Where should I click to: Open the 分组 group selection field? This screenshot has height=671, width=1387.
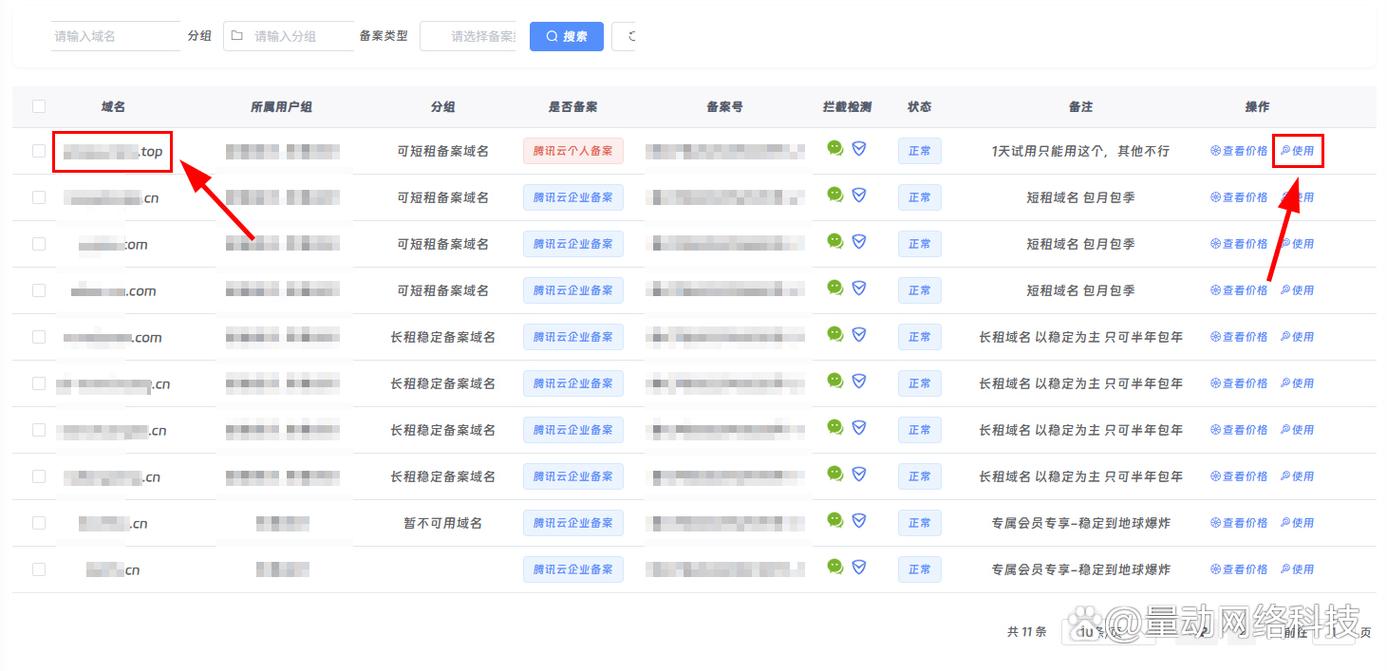click(288, 34)
